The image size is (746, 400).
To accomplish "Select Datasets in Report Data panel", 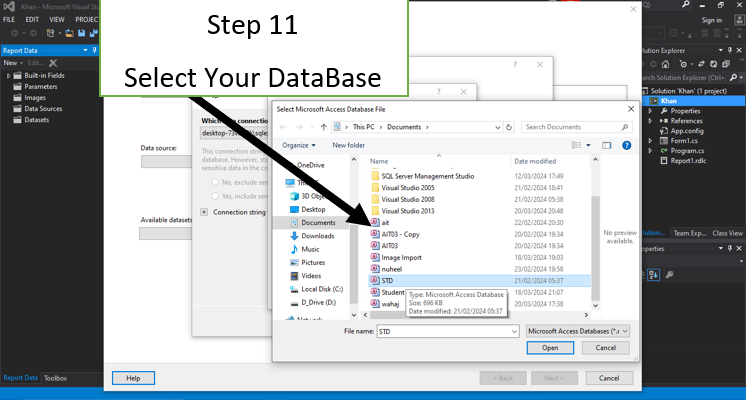I will coord(37,120).
